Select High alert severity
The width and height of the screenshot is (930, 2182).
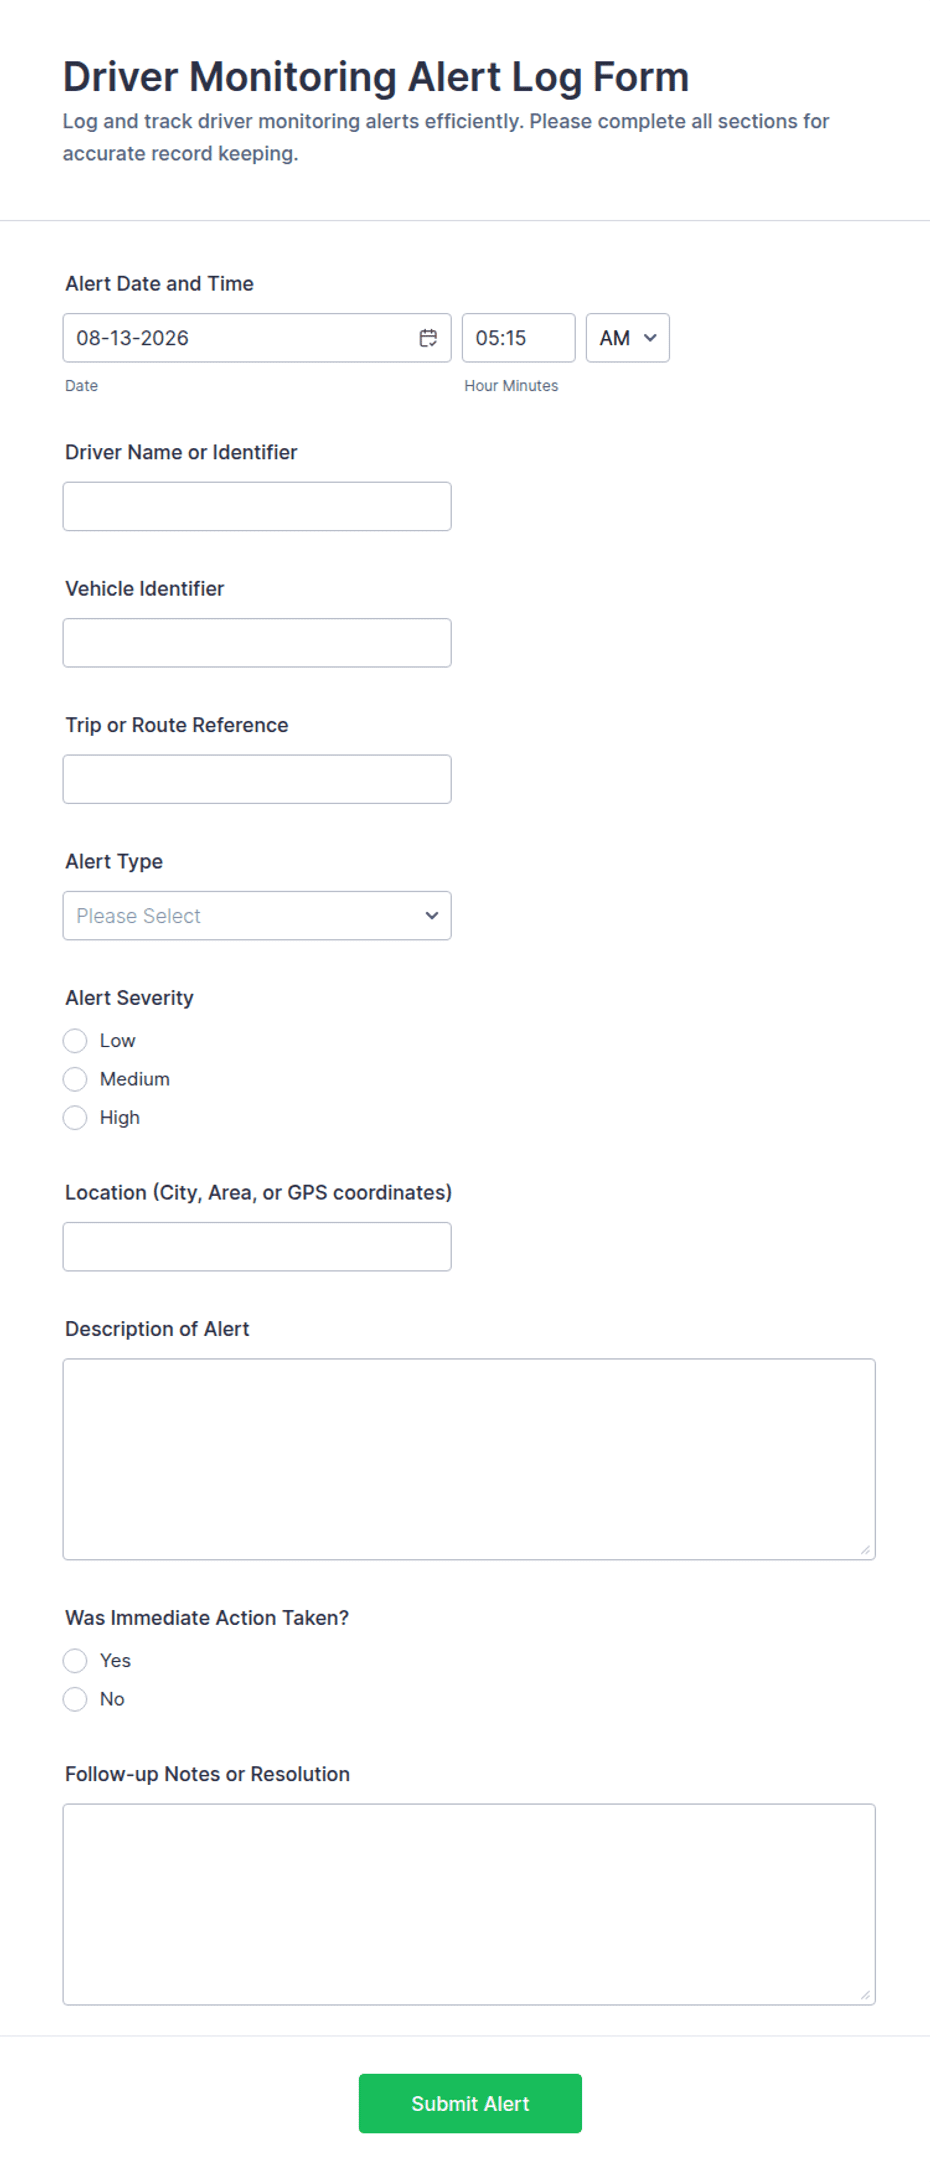pyautogui.click(x=75, y=1118)
